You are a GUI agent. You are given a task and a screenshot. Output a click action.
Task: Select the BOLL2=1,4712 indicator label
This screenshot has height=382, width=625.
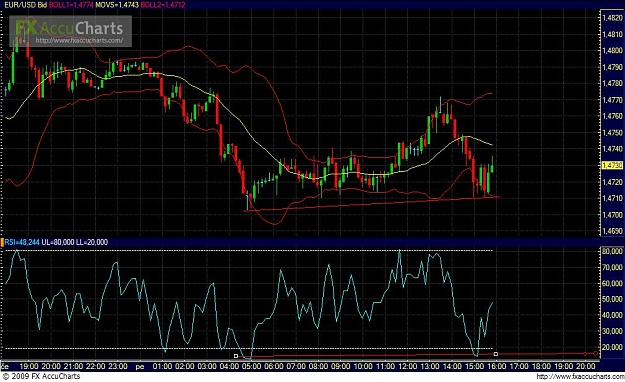[x=163, y=5]
